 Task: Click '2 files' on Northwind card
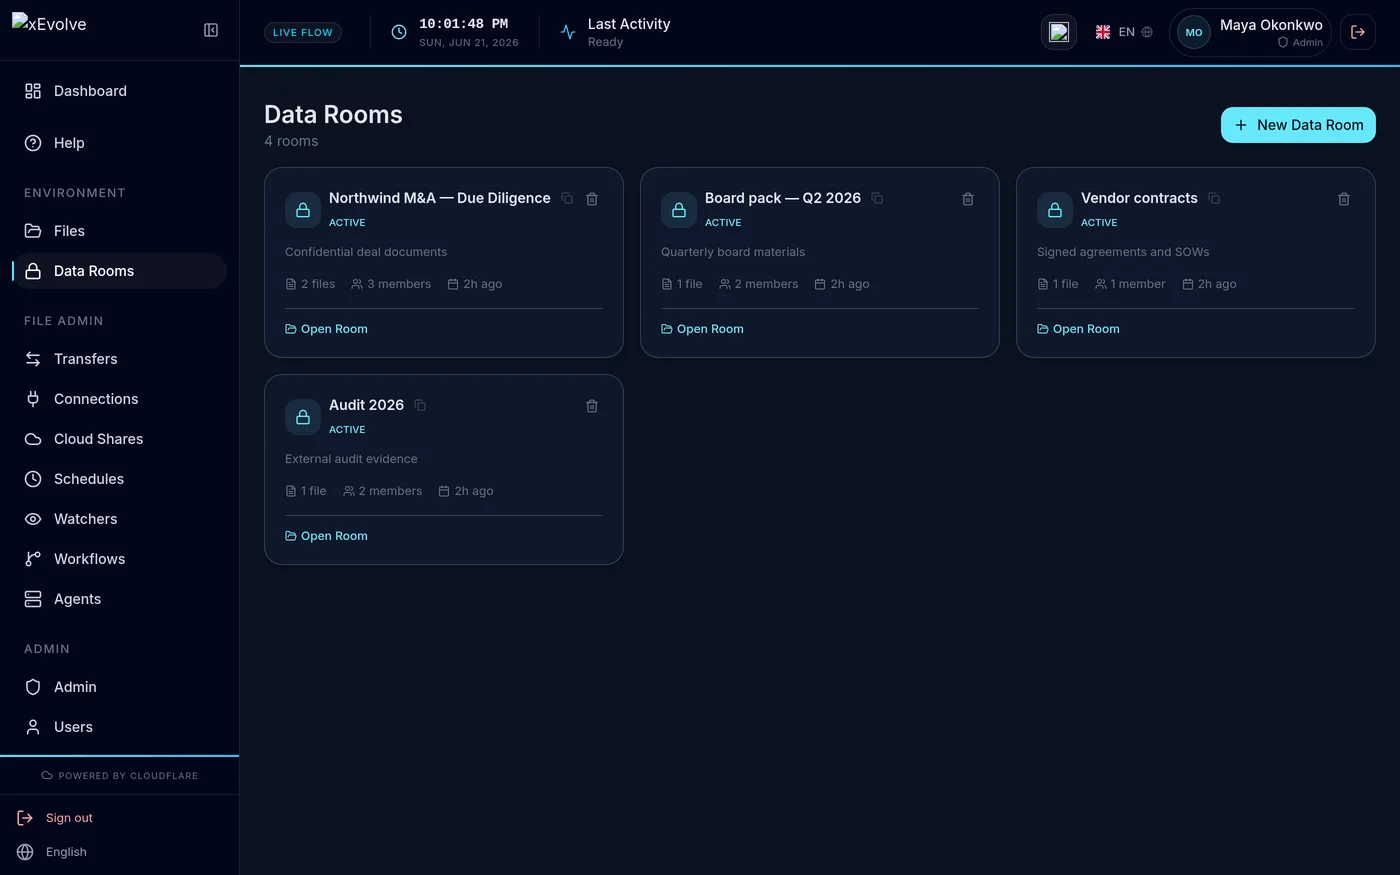310,284
